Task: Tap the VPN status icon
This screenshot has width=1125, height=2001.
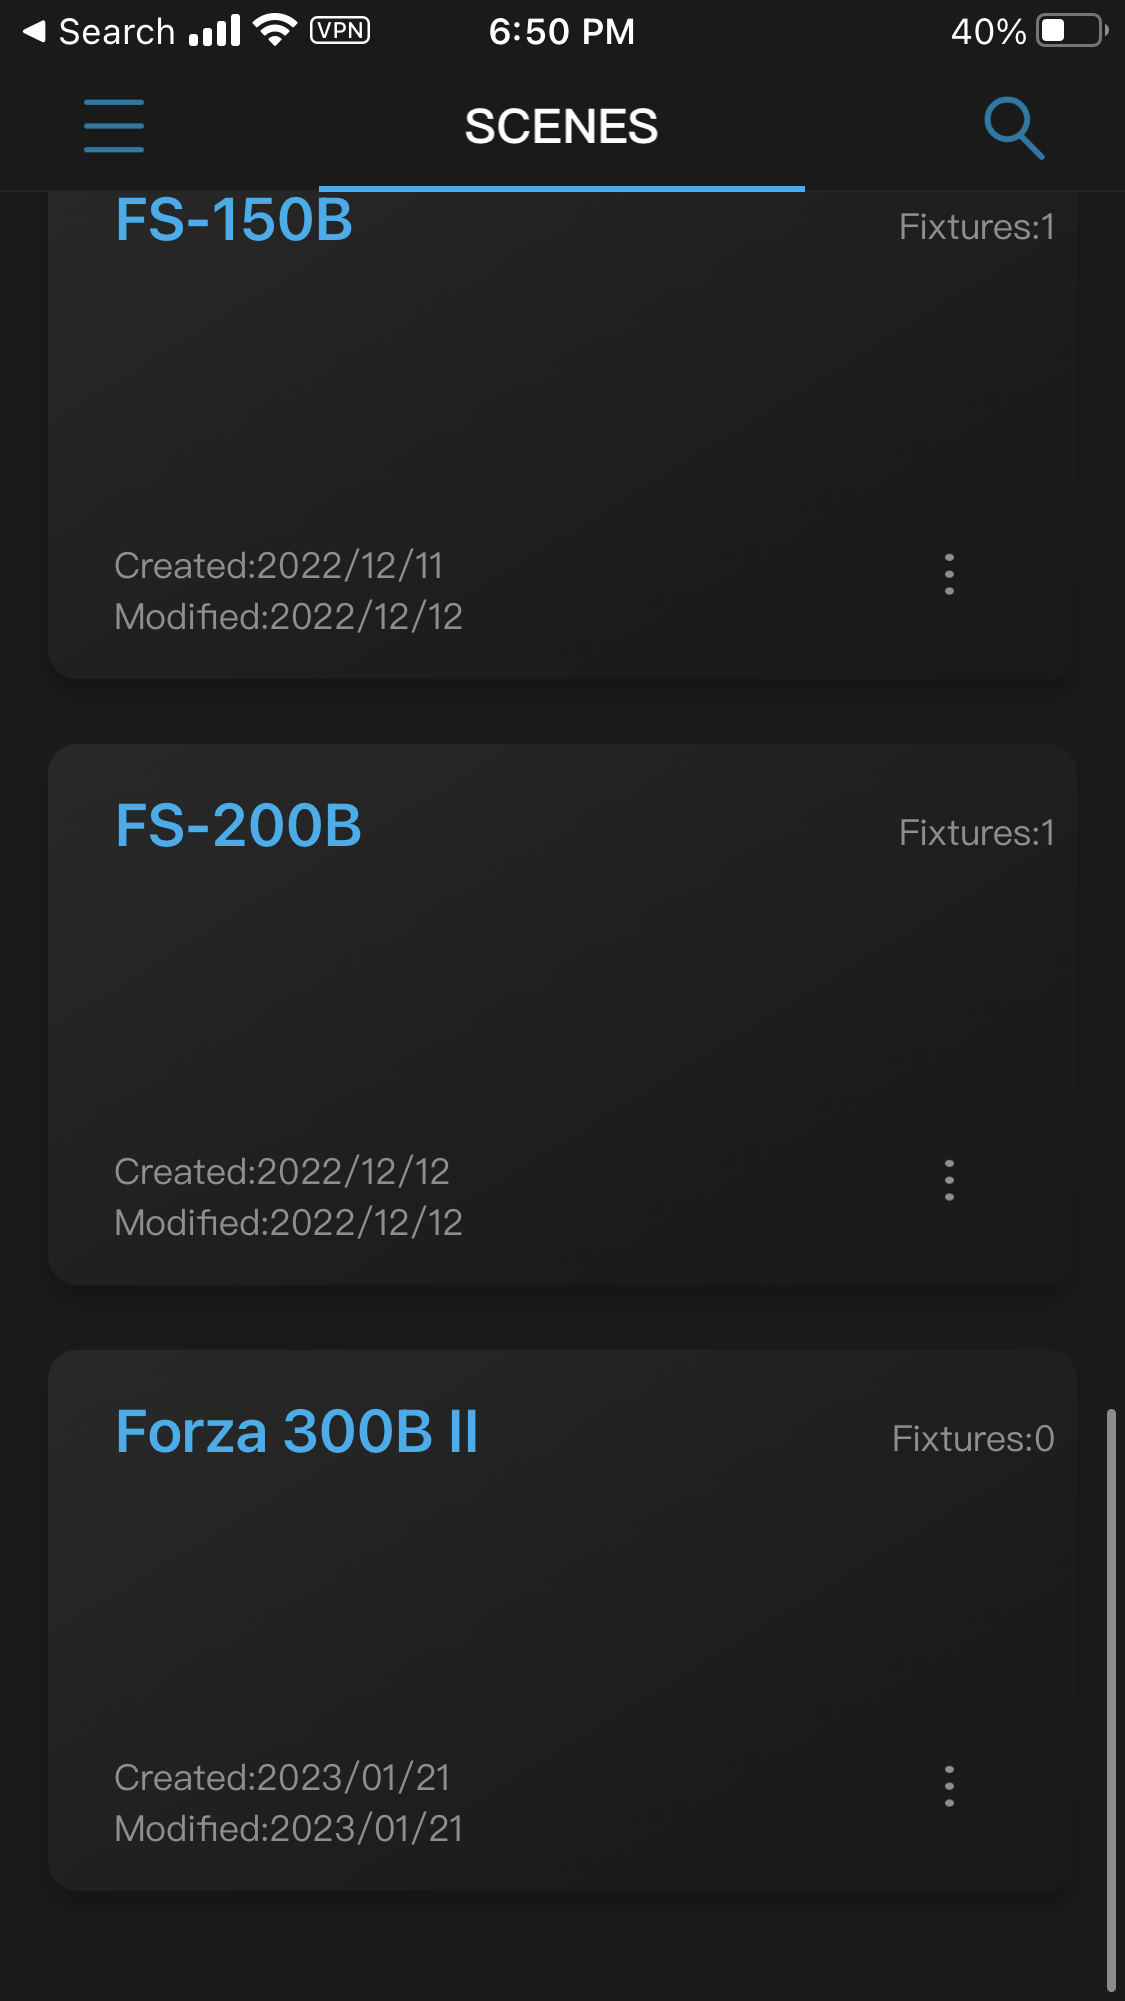Action: [340, 31]
